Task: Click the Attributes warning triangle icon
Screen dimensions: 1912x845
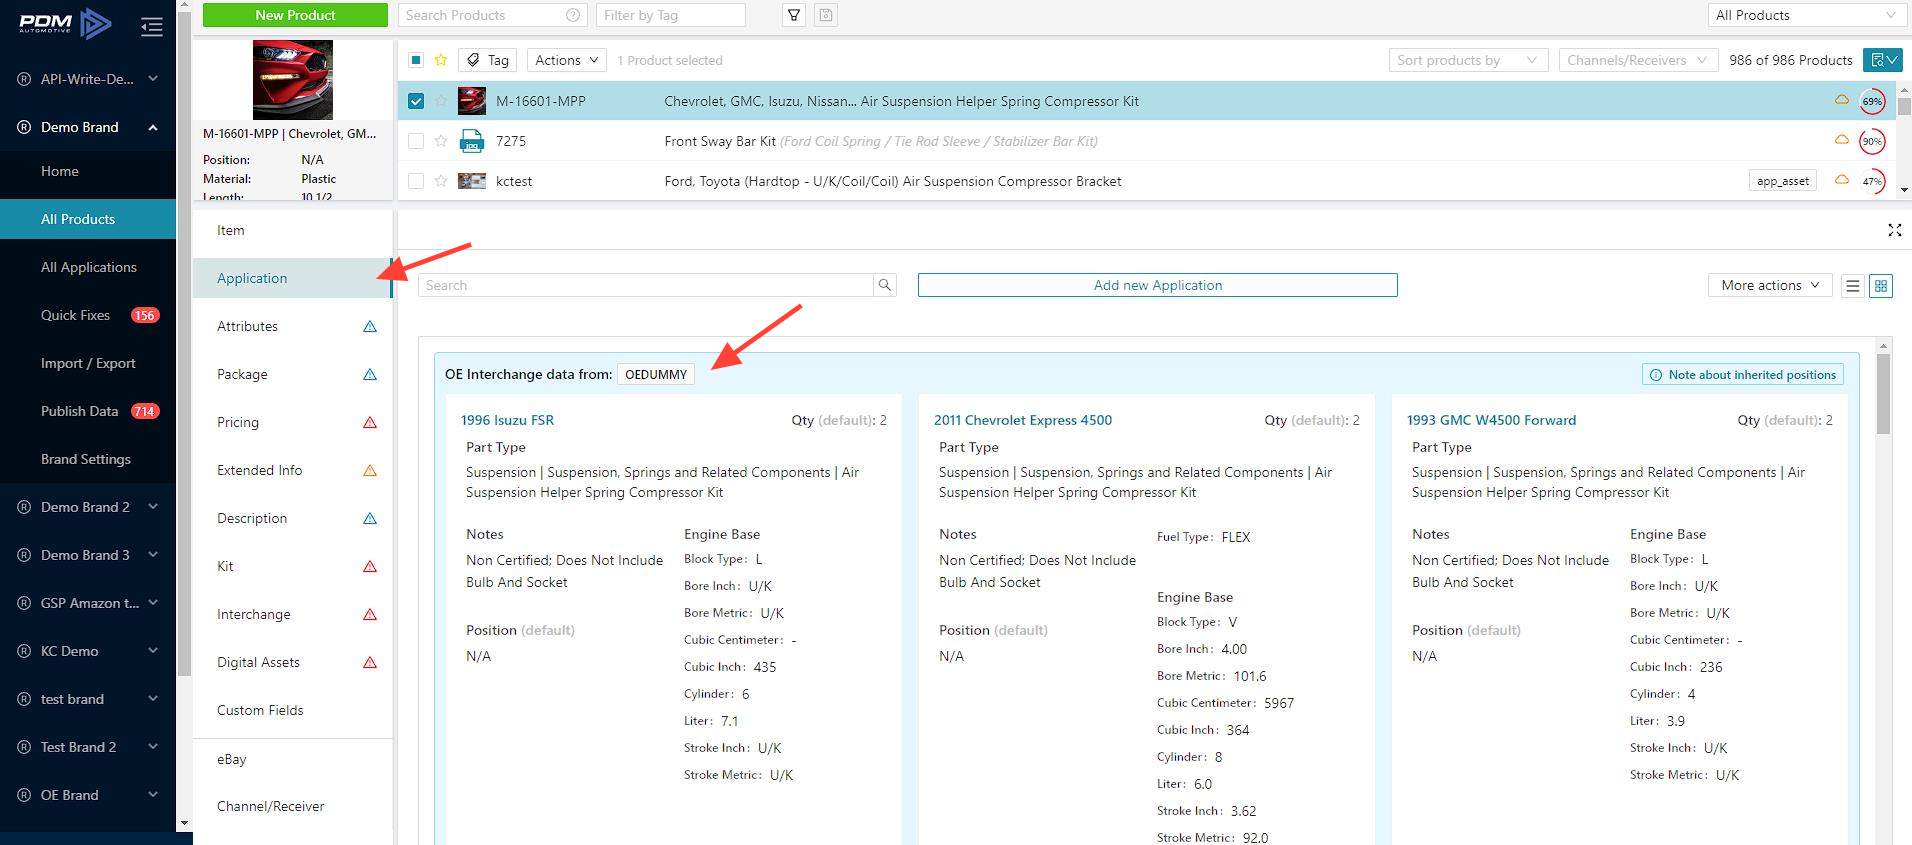Action: click(370, 326)
